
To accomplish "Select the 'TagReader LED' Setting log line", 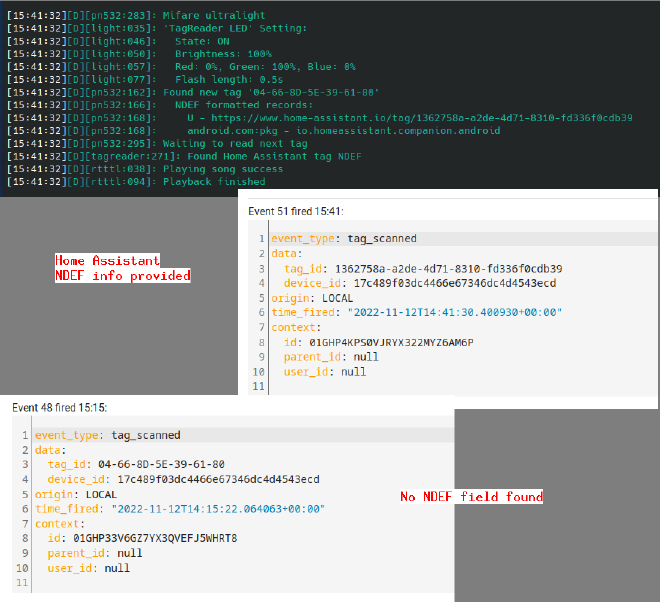I will click(157, 28).
